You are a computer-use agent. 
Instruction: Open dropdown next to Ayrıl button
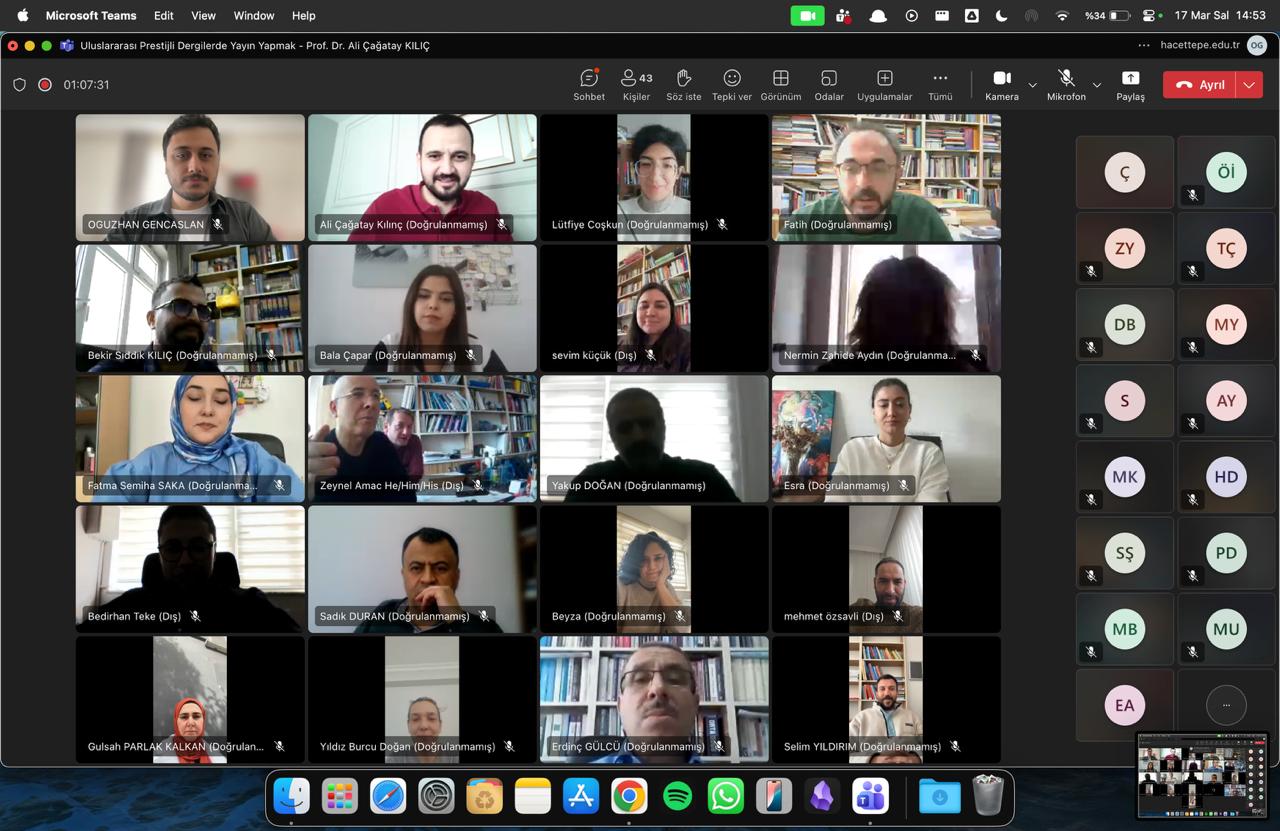point(1249,85)
